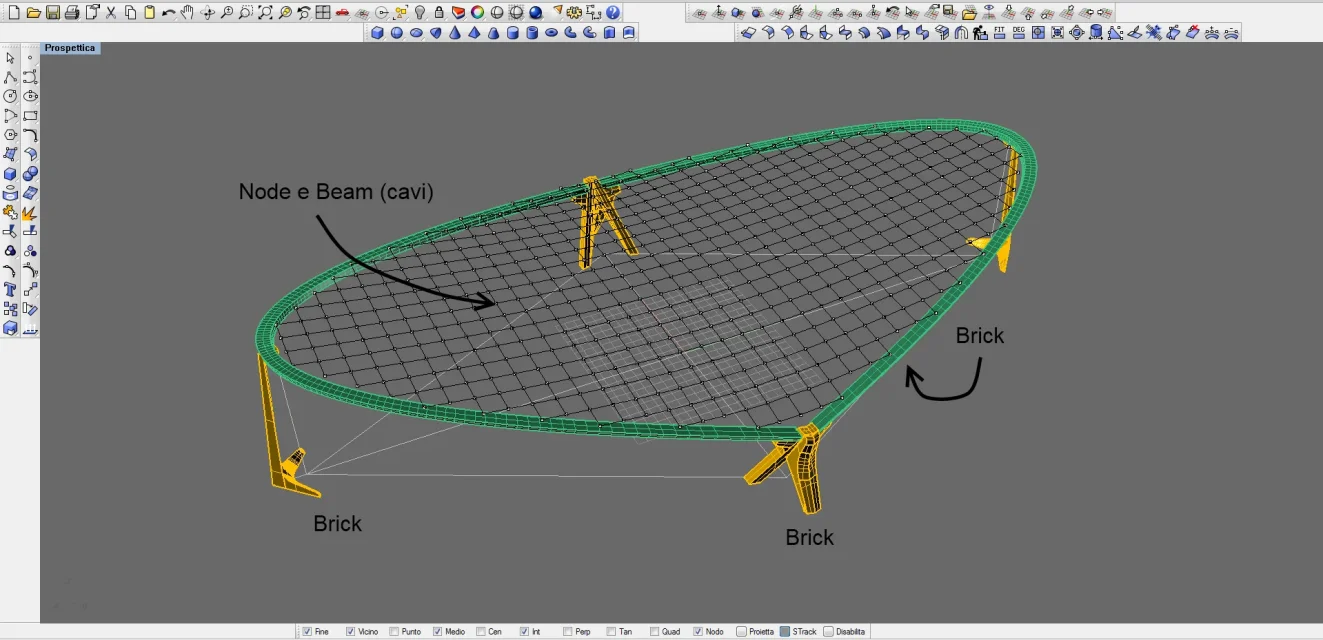Open a file using the folder icon

(x=33, y=13)
